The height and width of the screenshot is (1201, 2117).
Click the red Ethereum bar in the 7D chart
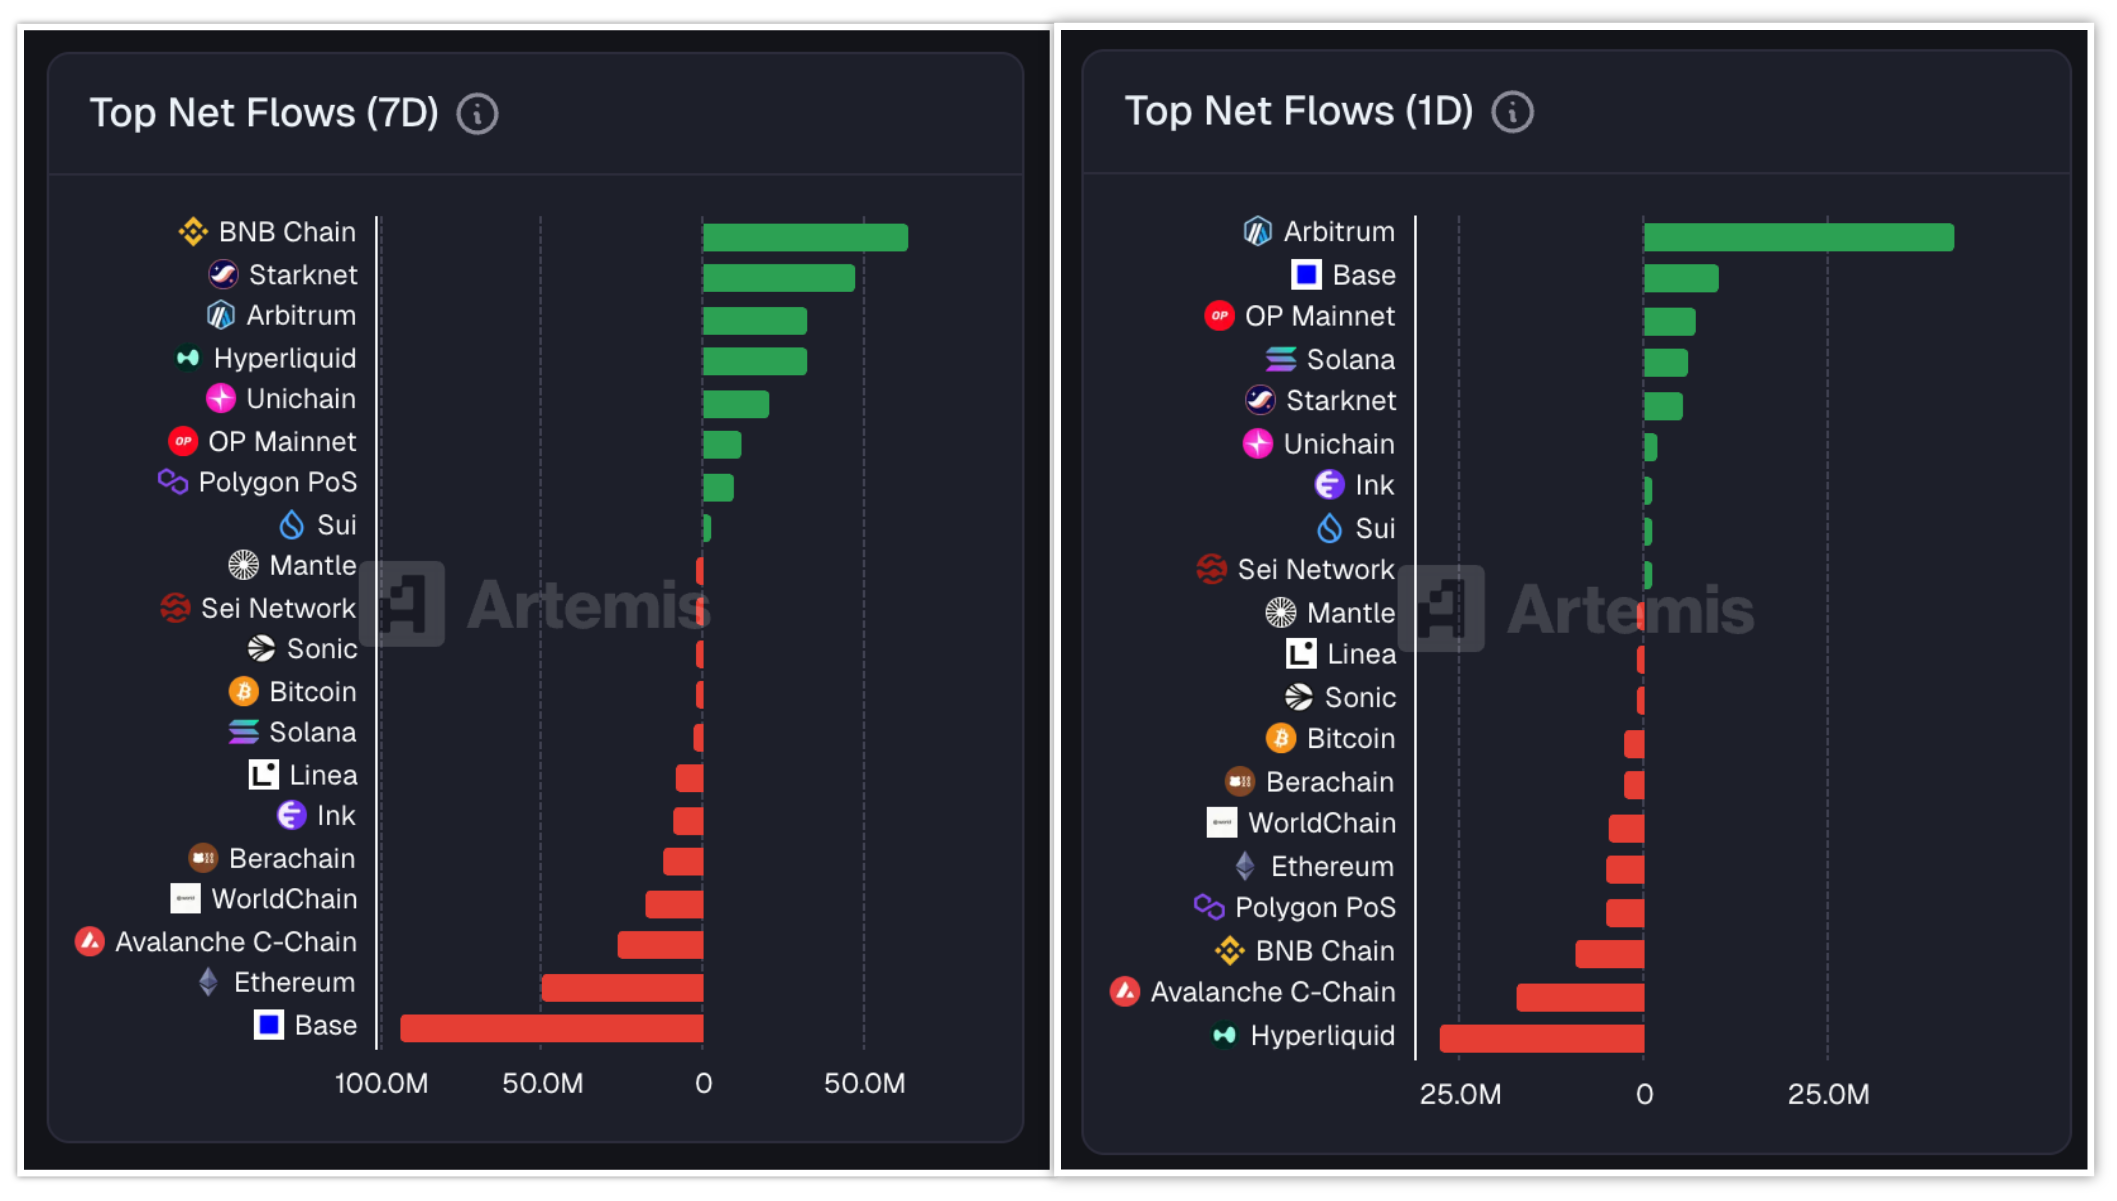pos(622,988)
